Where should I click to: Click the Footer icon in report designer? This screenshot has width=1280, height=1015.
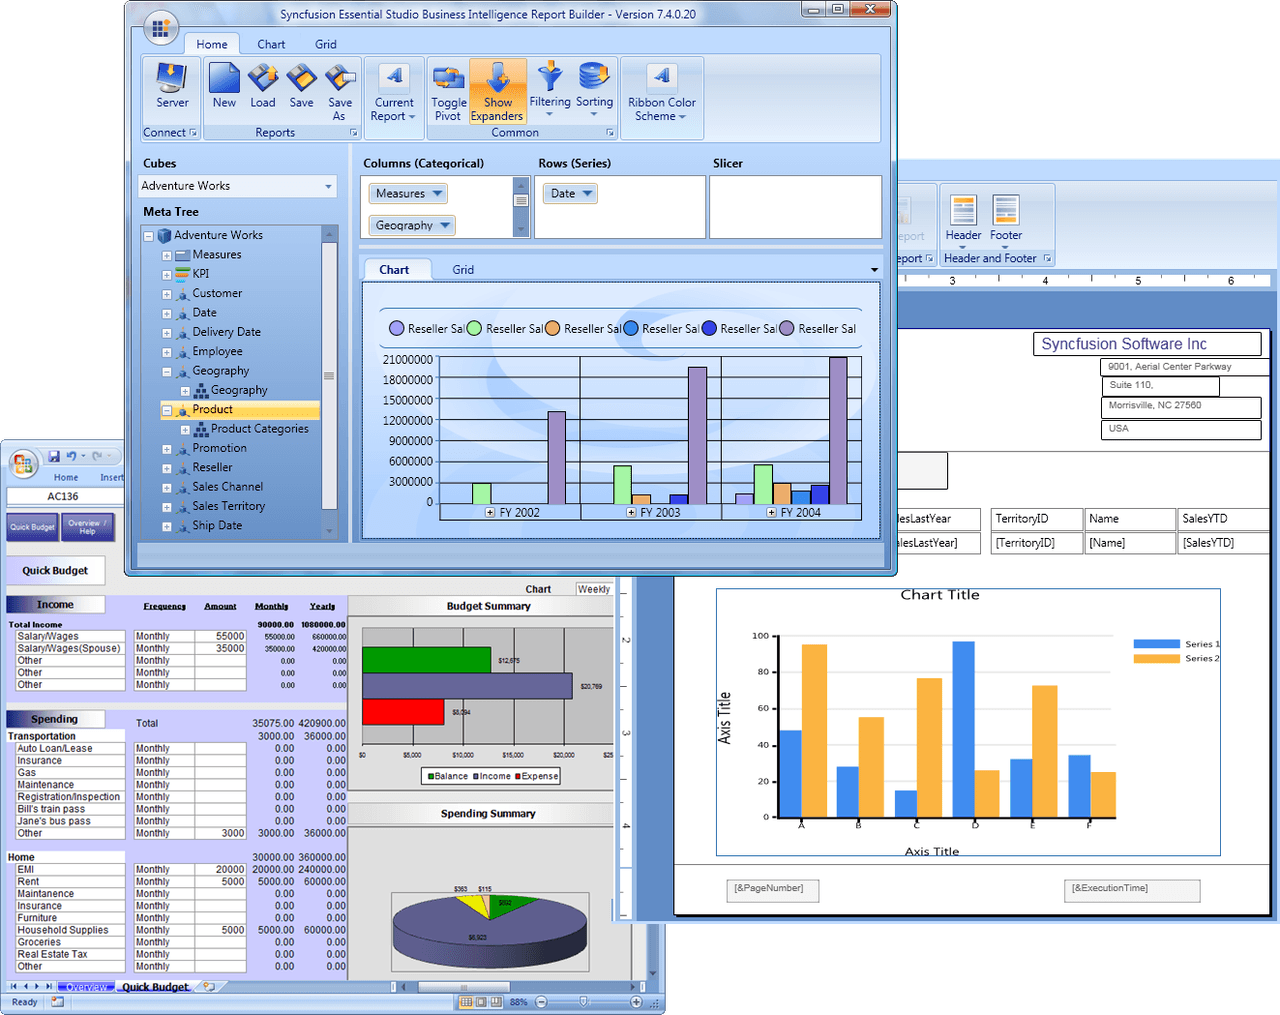tap(1006, 211)
